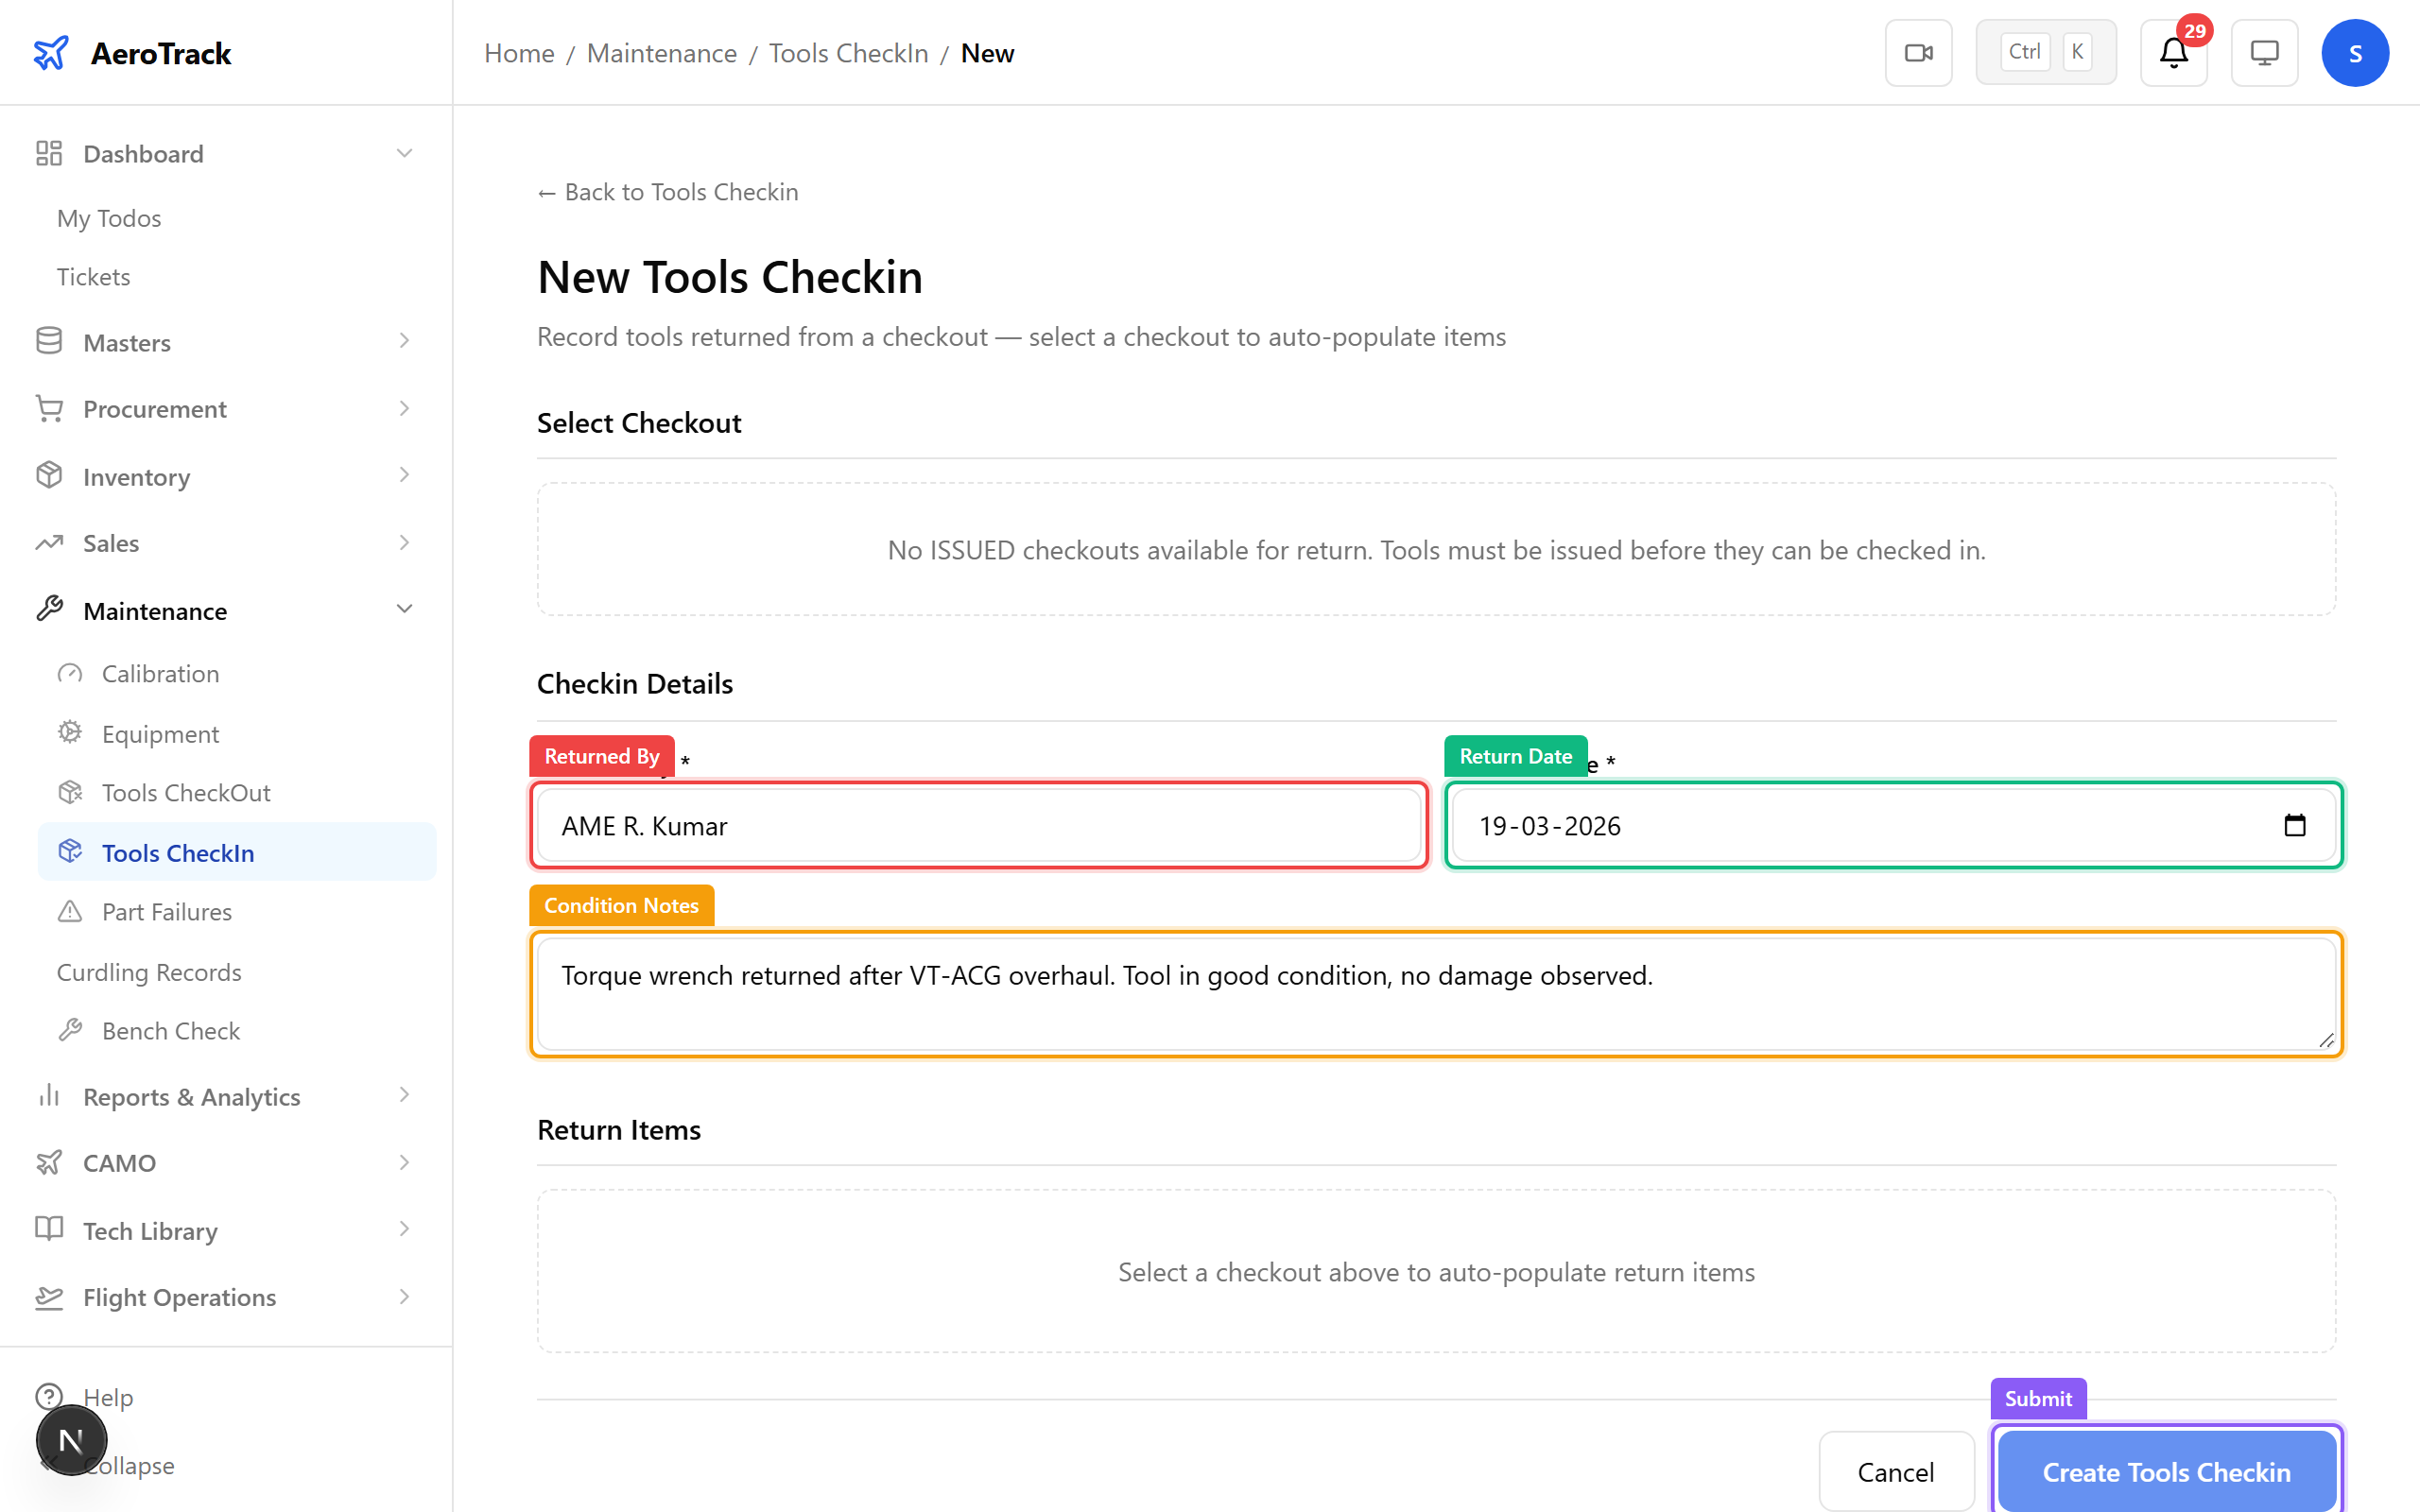Open the user avatar in the top-right corner
This screenshot has height=1512, width=2420.
[2355, 52]
